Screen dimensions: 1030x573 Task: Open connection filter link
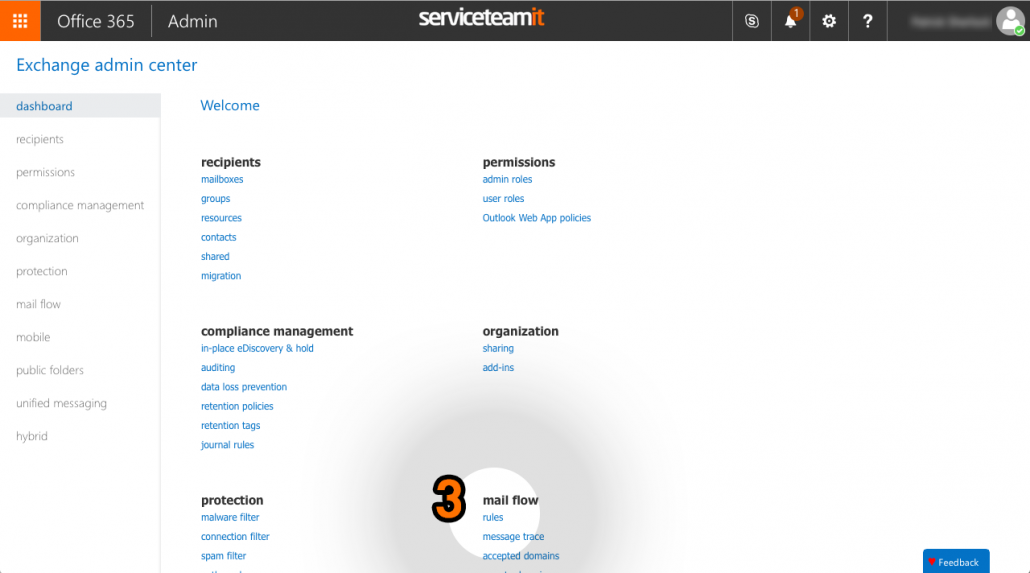235,537
